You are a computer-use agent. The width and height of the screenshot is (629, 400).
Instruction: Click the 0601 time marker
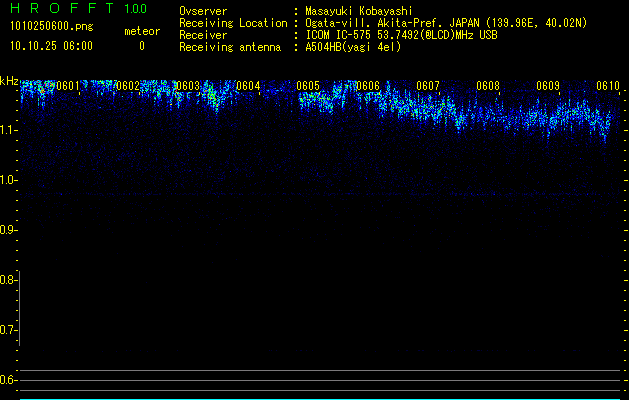pos(68,86)
